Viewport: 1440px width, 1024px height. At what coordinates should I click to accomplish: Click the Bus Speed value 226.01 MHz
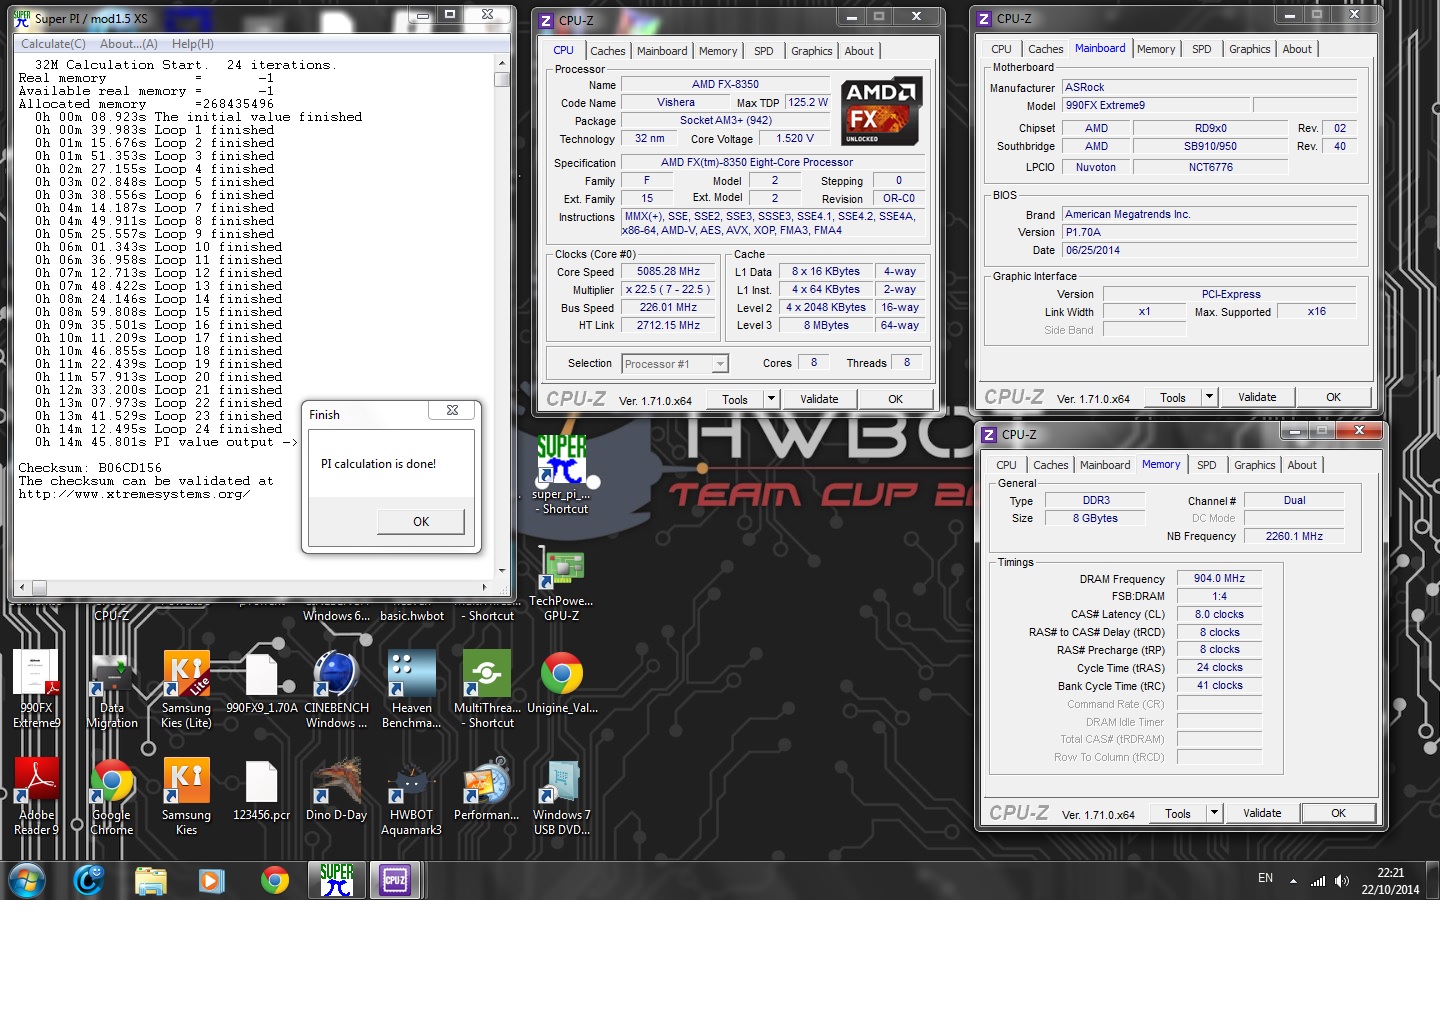[x=668, y=308]
